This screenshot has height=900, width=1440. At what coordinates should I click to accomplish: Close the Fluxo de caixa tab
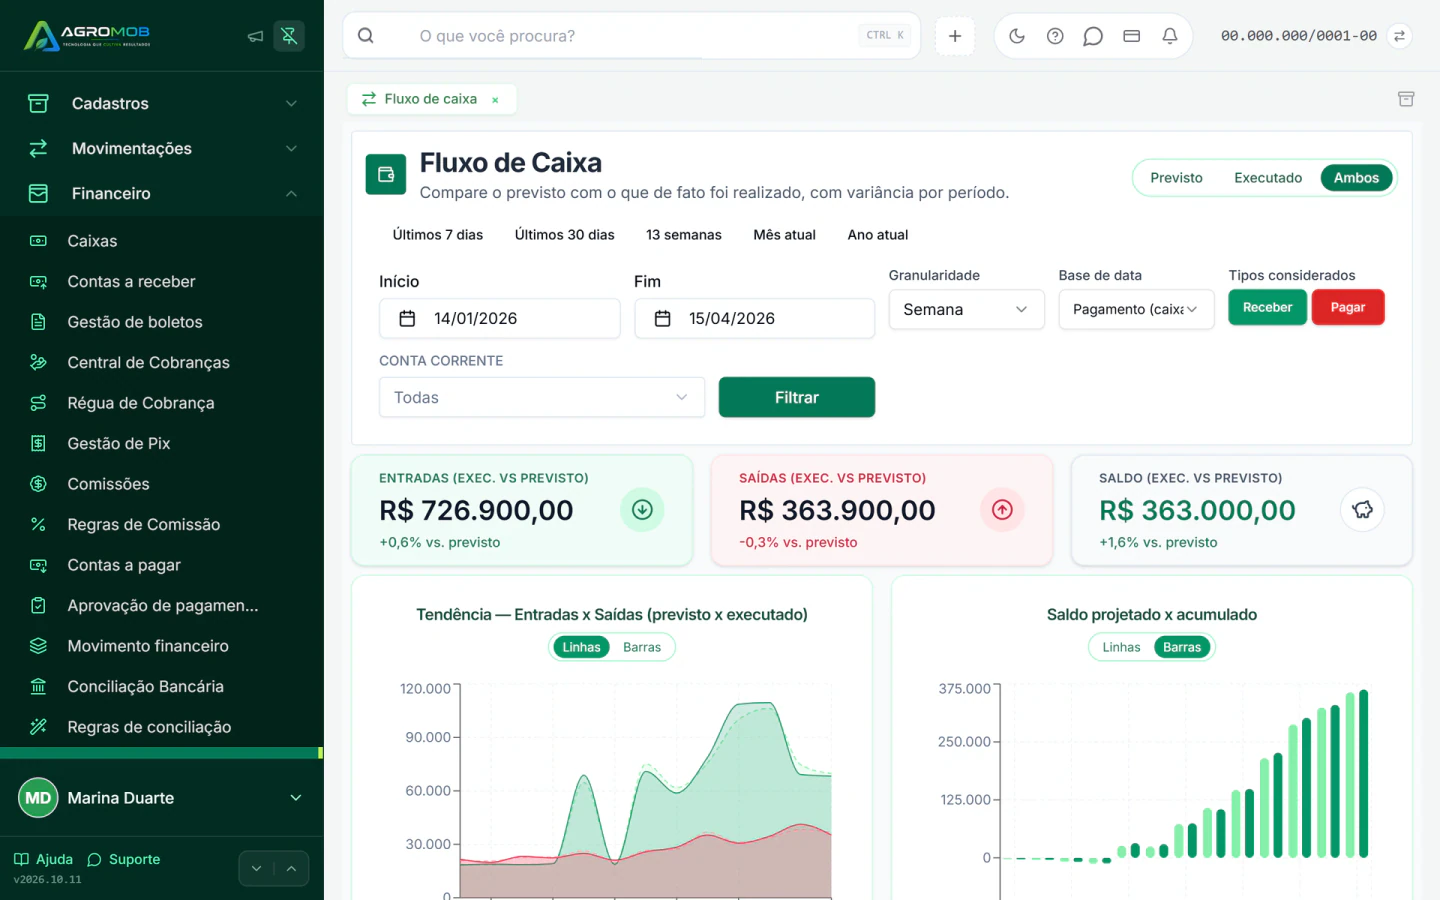coord(495,100)
